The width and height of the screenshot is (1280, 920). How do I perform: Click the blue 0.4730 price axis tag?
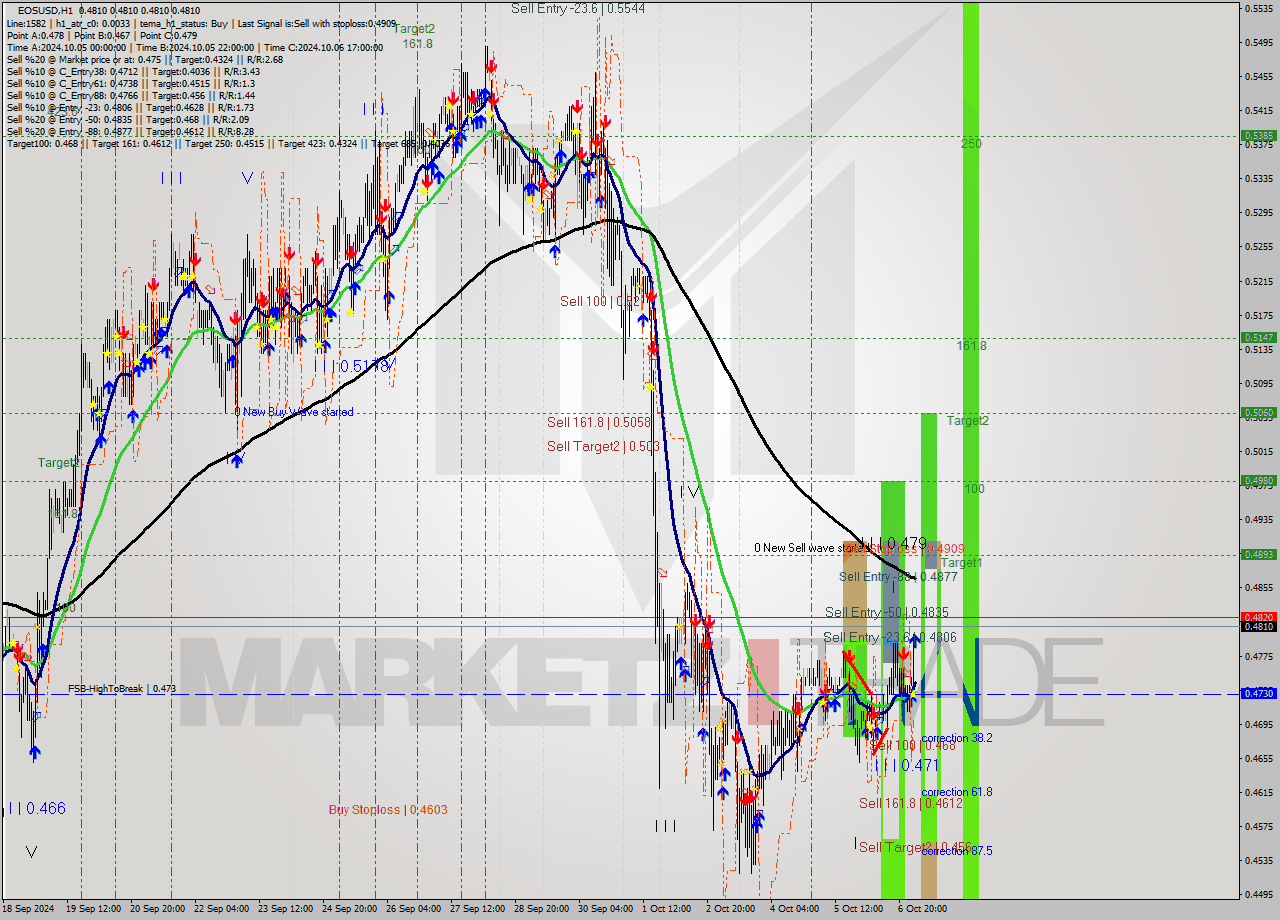tap(1257, 693)
